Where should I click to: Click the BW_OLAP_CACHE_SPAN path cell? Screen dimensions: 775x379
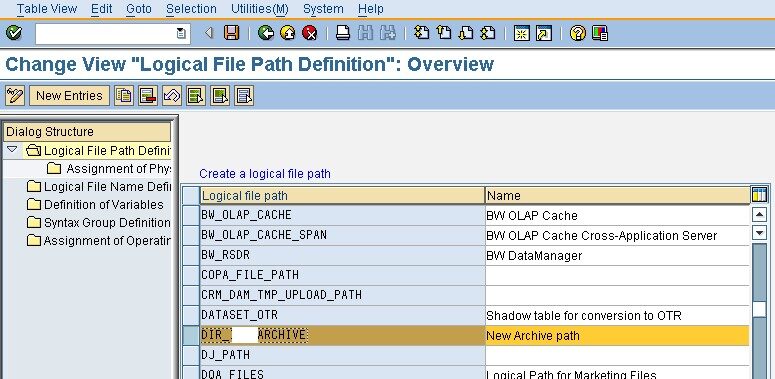[342, 235]
